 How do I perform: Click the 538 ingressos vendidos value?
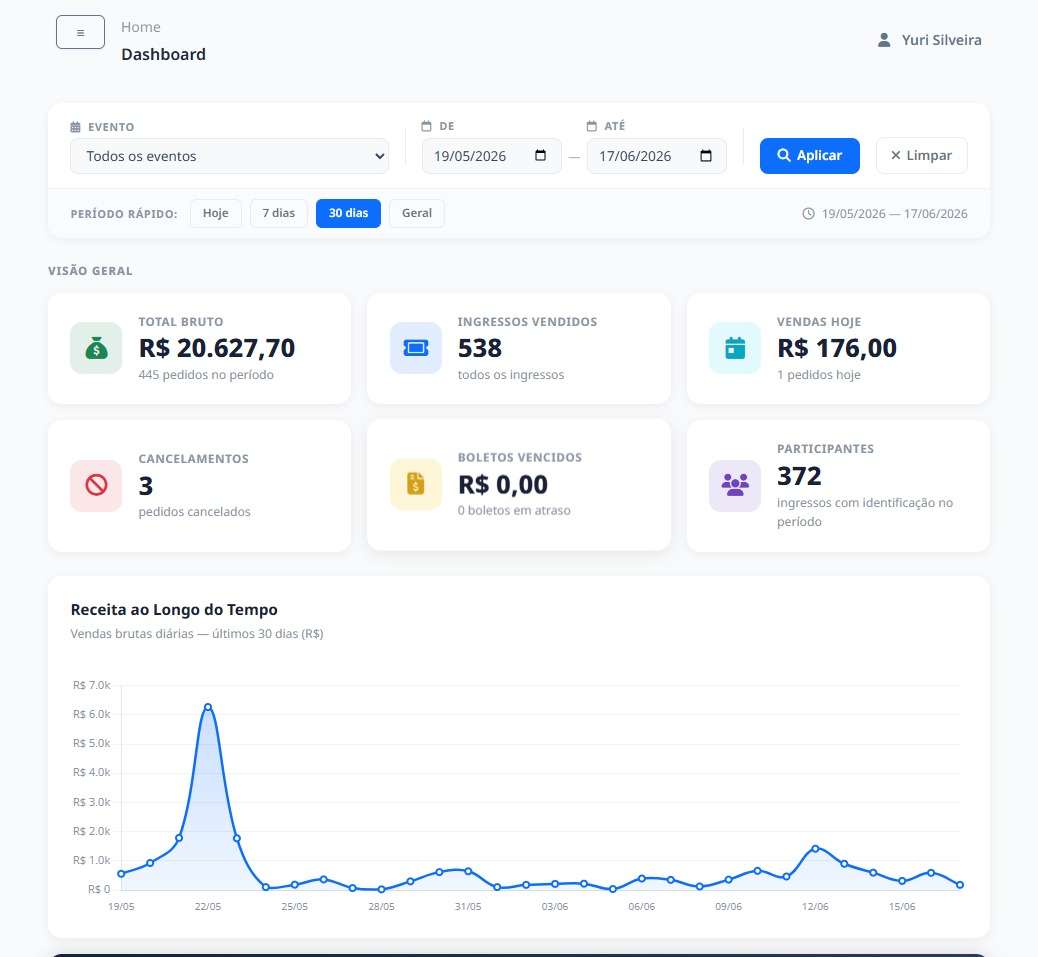[x=480, y=348]
